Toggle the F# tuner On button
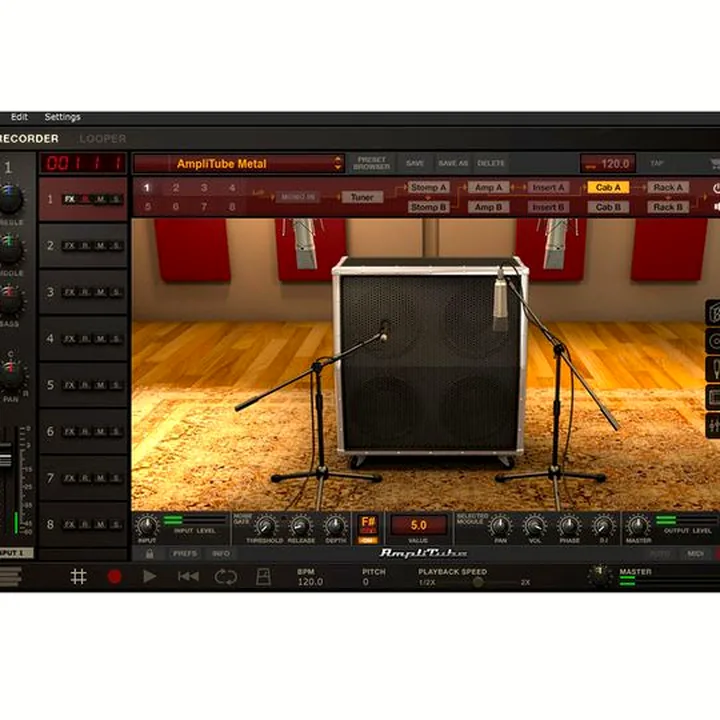Image resolution: width=720 pixels, height=720 pixels. pos(368,540)
